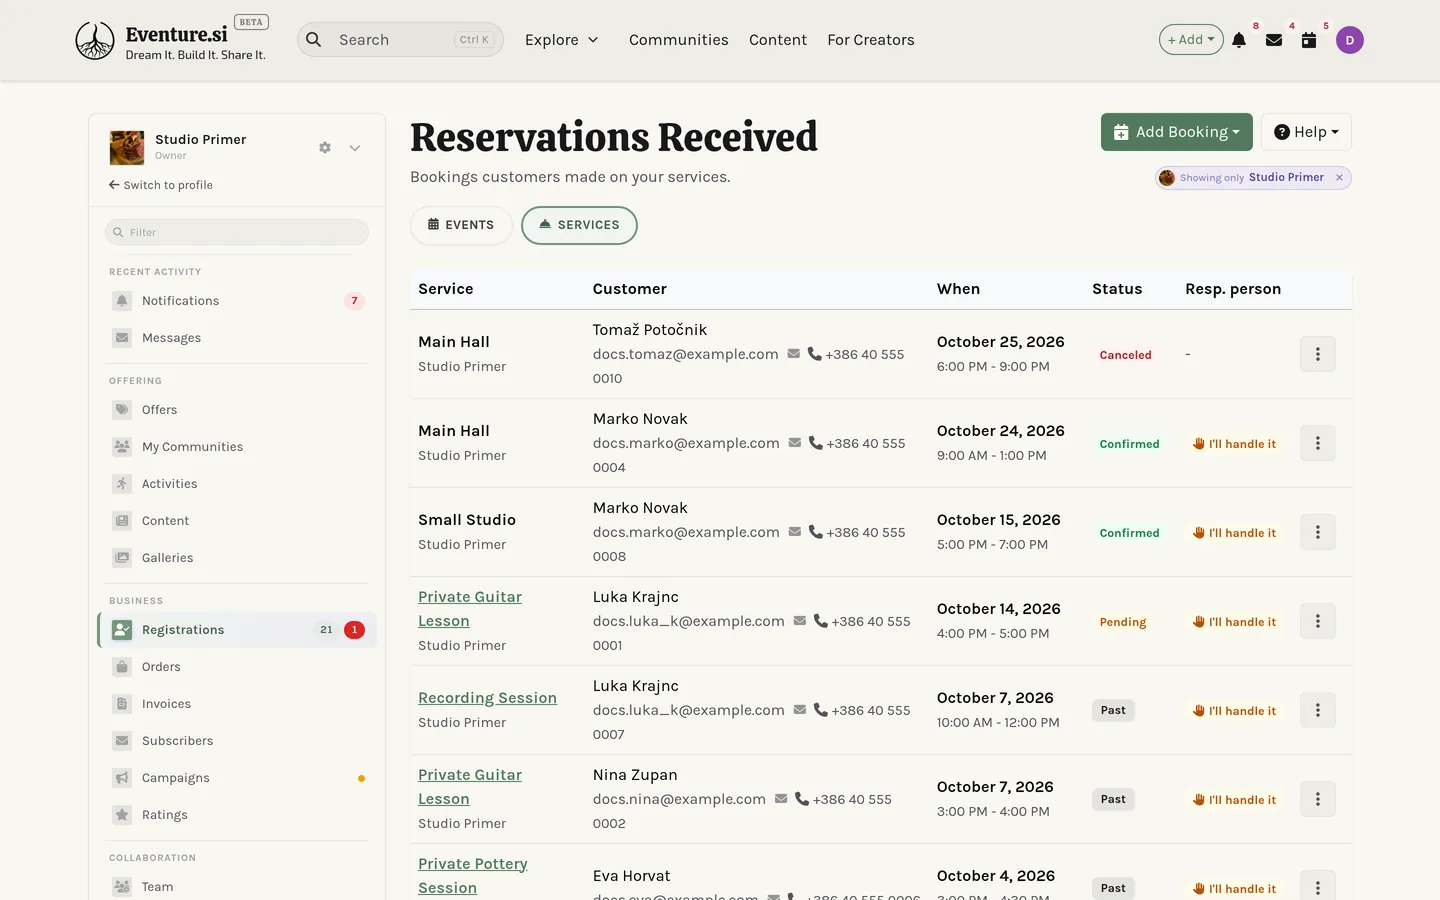1440x900 pixels.
Task: Open the user avatar D menu
Action: click(1350, 40)
